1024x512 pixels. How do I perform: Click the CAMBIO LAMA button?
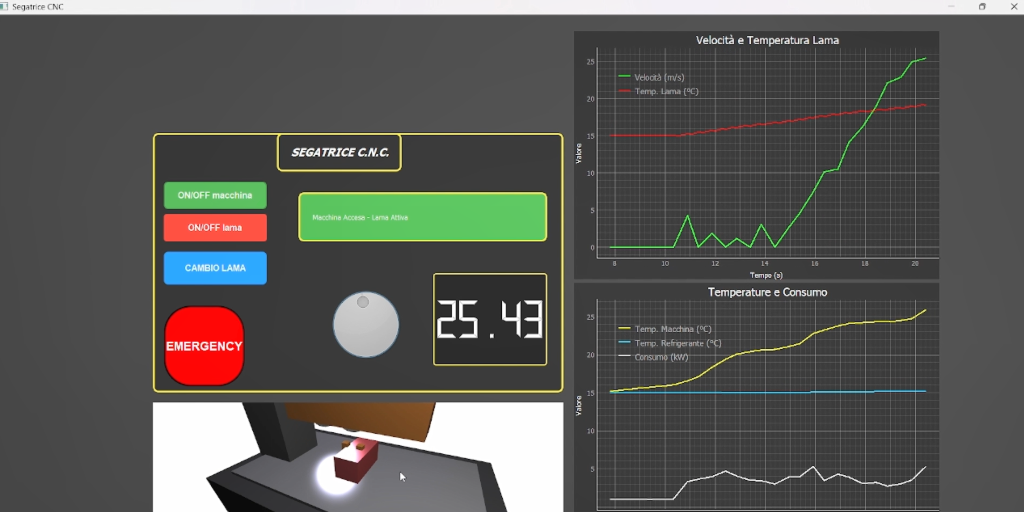pos(215,268)
